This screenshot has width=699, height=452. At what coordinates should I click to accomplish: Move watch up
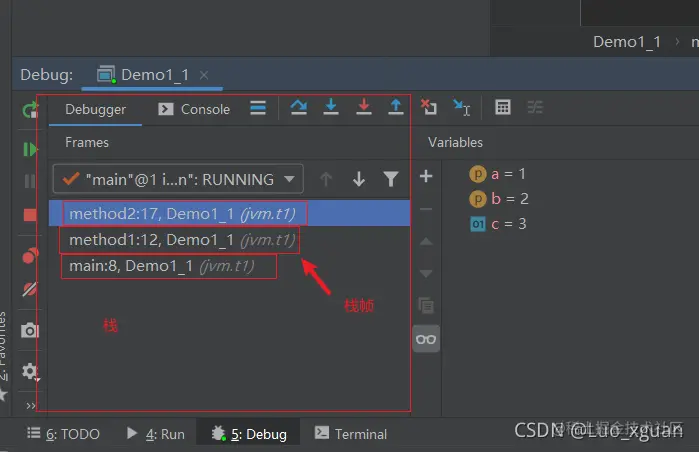click(426, 242)
